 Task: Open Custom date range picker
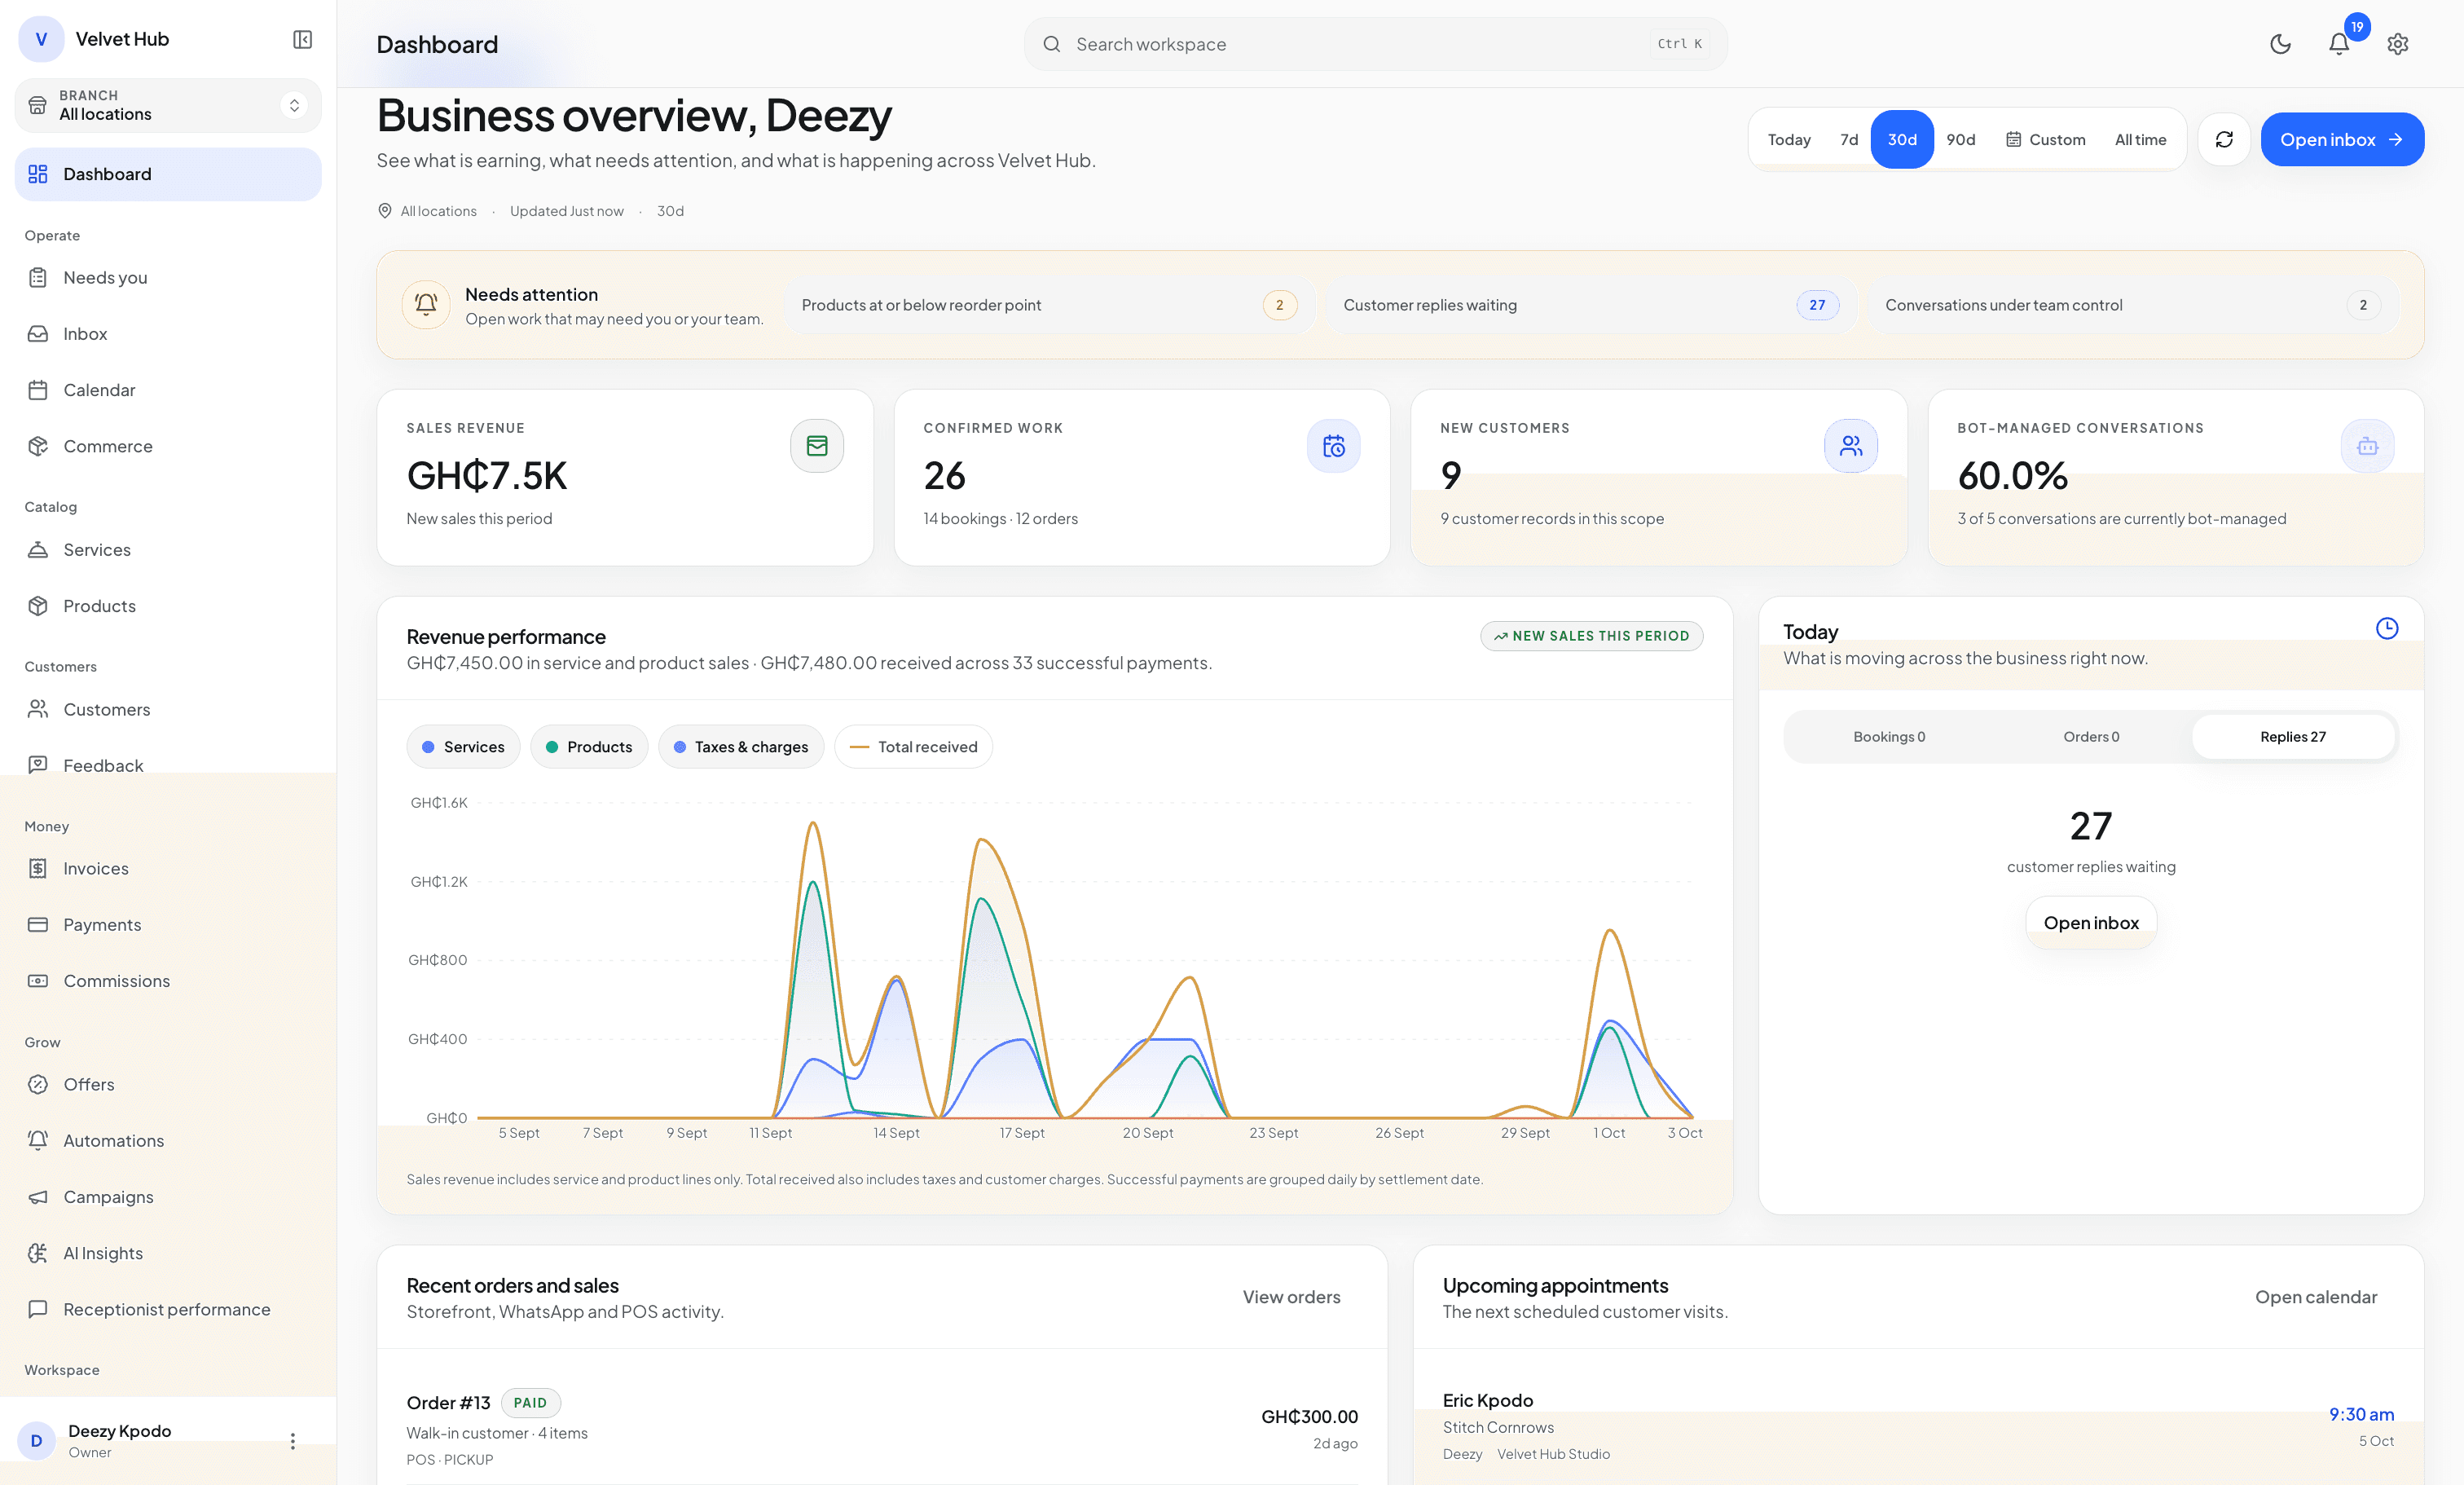tap(2045, 139)
